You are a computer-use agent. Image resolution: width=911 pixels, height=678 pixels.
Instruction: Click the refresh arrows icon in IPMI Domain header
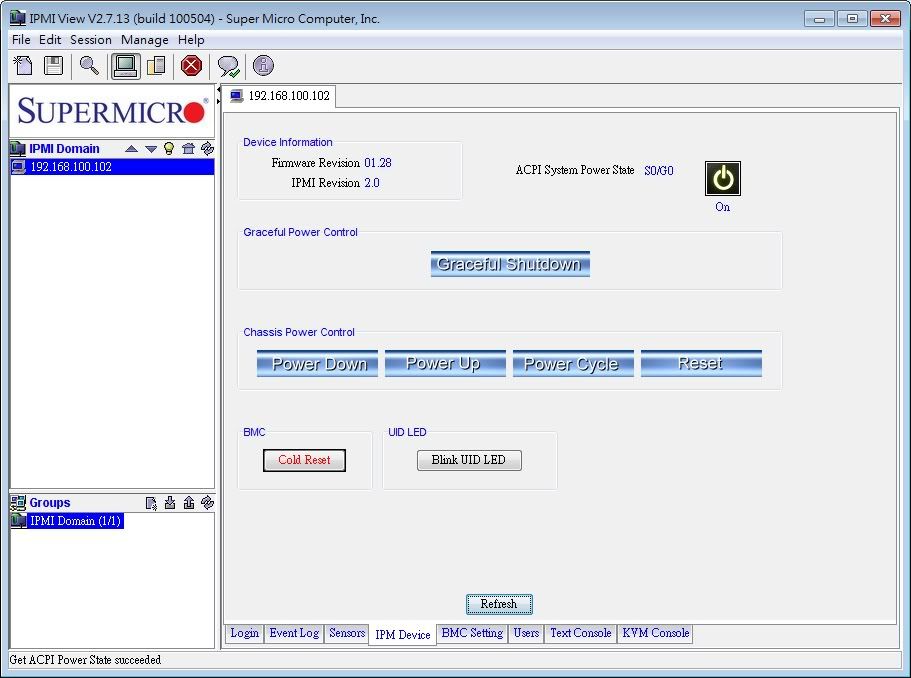coord(207,149)
